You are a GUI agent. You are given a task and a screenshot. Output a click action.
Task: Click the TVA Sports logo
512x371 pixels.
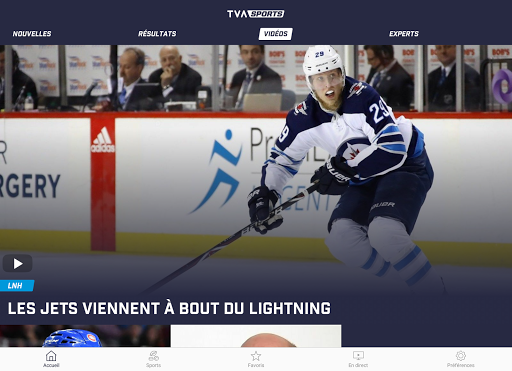coord(256,14)
